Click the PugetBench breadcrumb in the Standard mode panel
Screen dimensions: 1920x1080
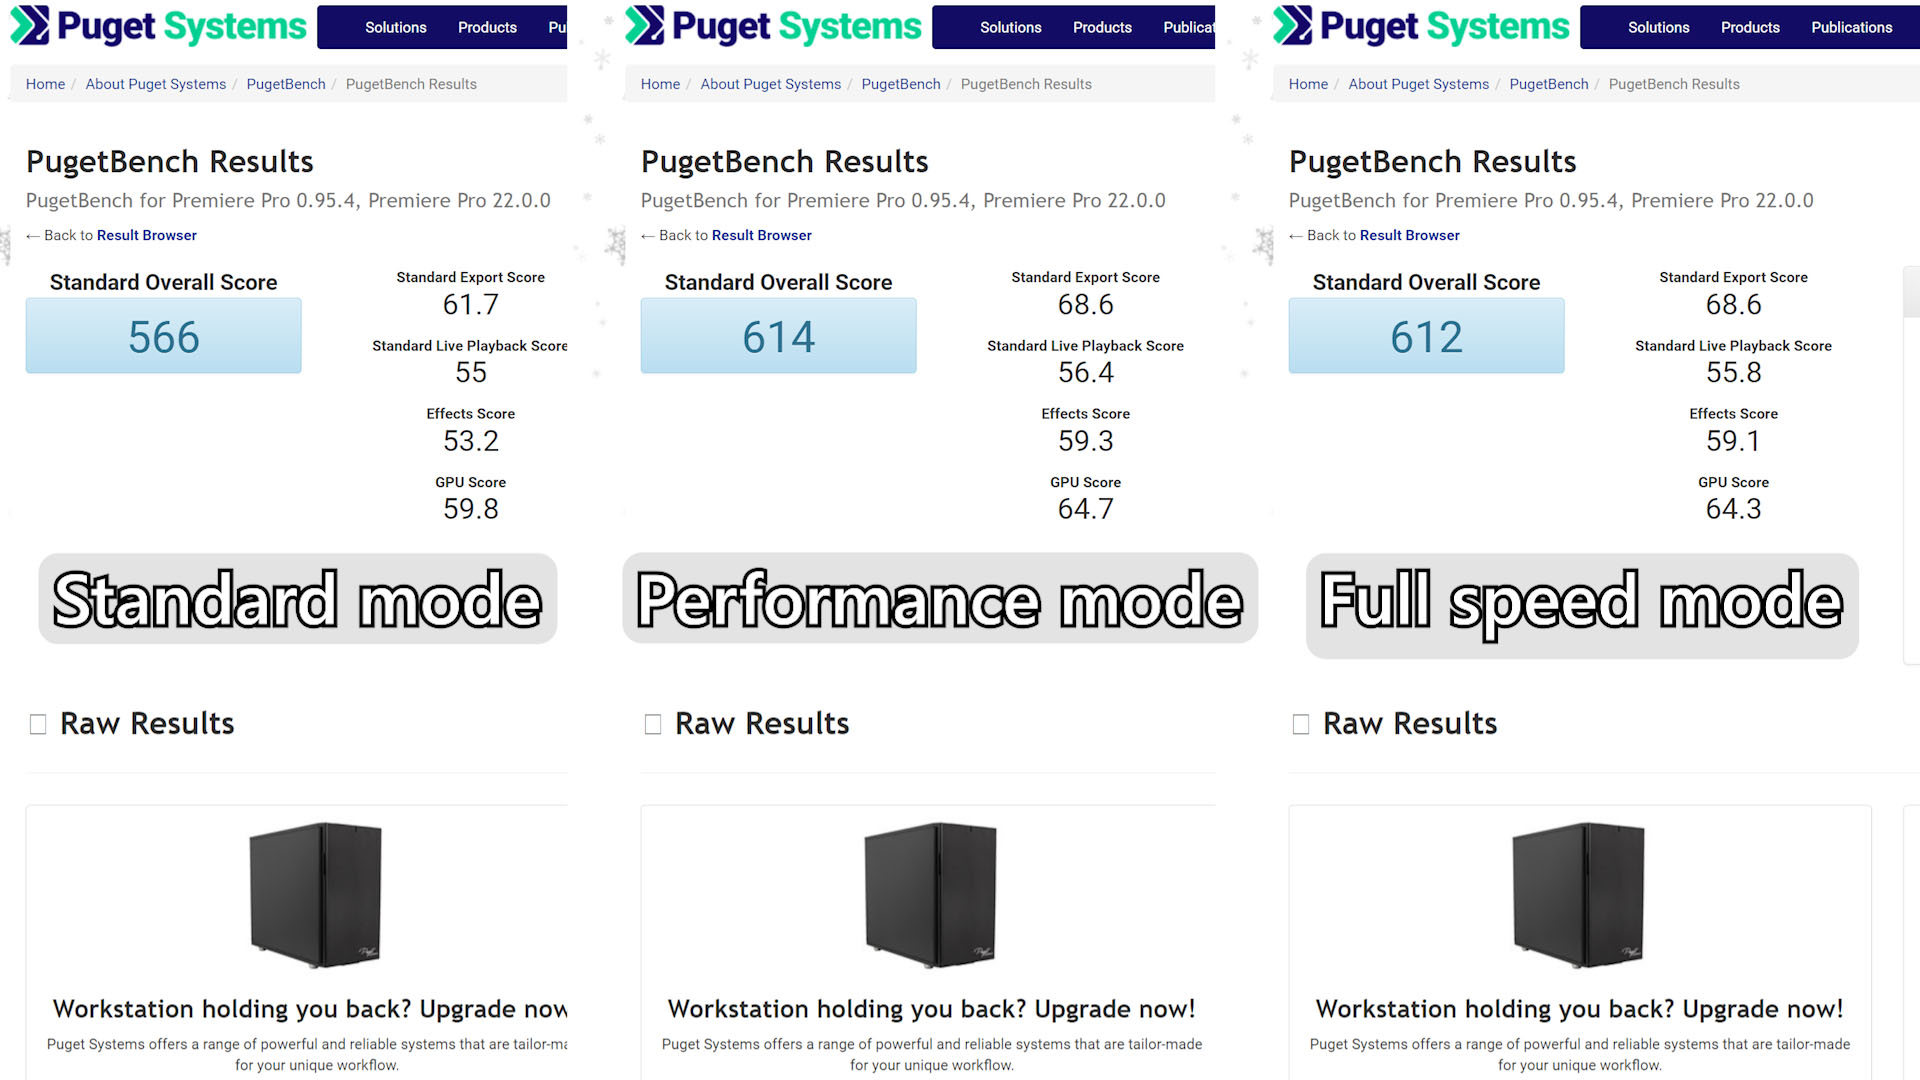click(286, 84)
